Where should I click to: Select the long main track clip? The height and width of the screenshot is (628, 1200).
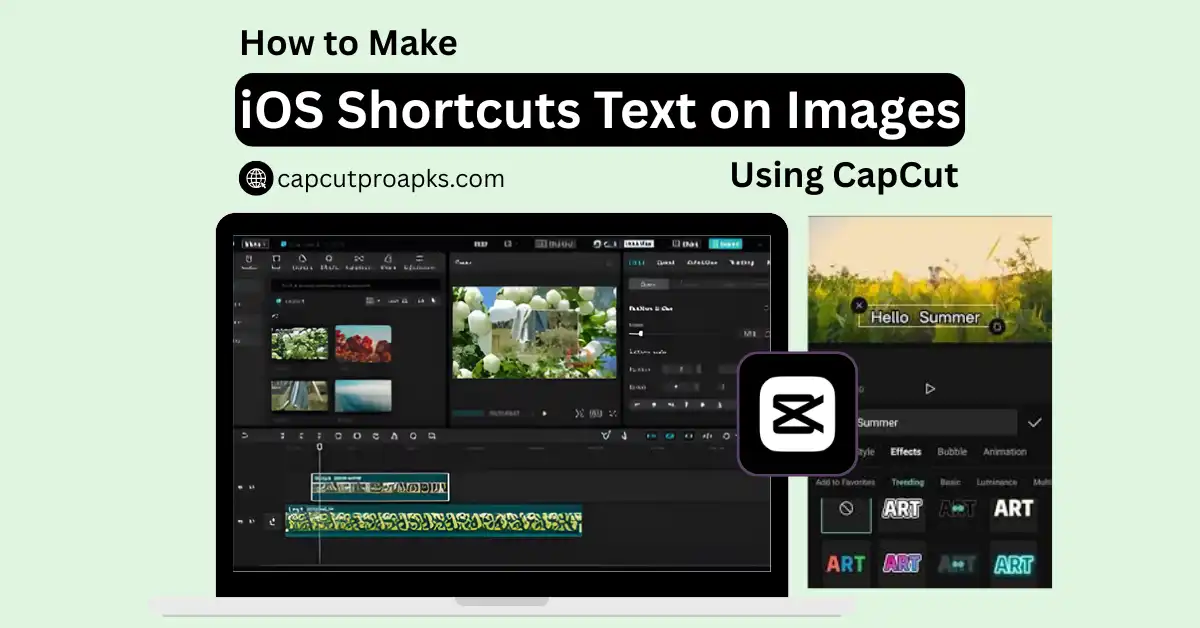pyautogui.click(x=434, y=521)
